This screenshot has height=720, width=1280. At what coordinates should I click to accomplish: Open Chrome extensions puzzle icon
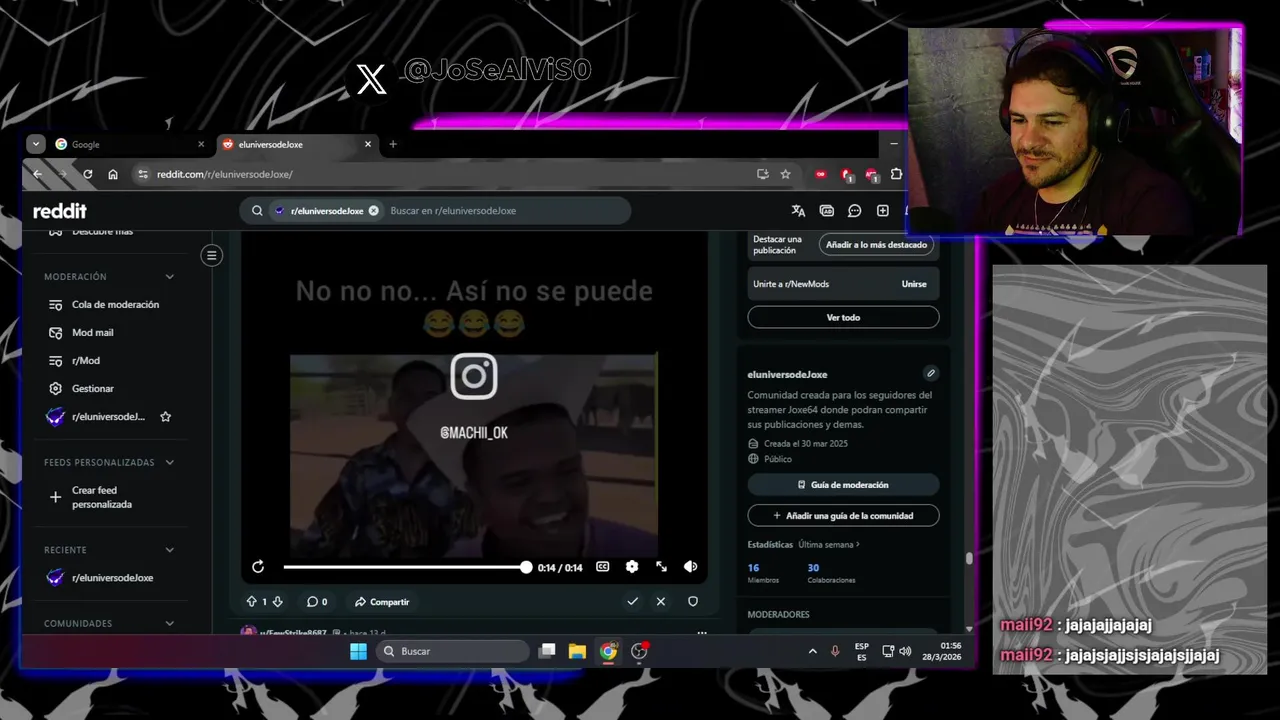tap(896, 174)
